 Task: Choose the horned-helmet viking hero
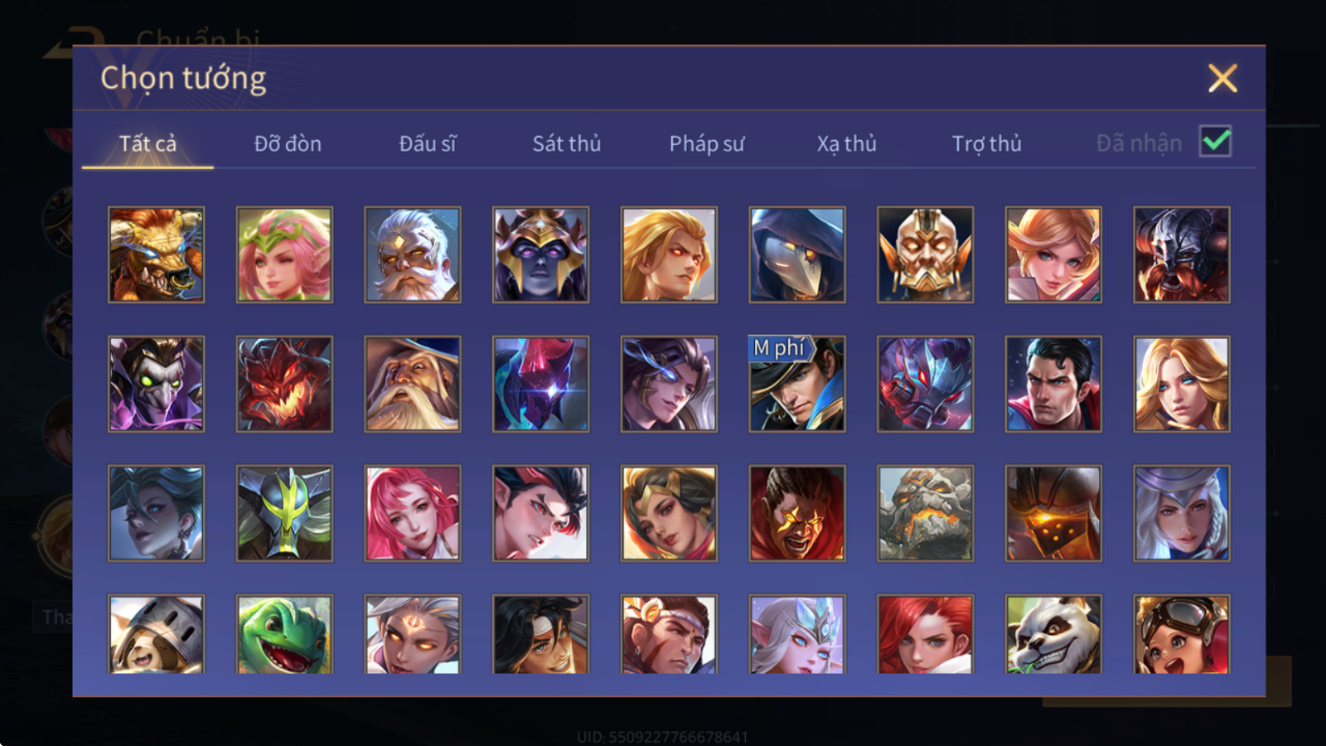[1181, 255]
